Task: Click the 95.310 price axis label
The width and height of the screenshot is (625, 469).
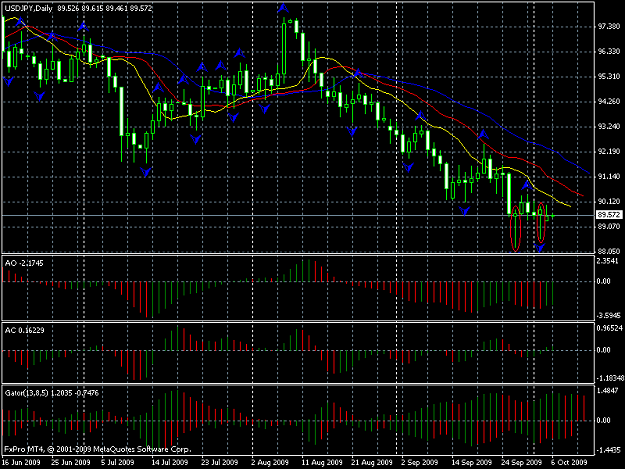Action: (609, 76)
